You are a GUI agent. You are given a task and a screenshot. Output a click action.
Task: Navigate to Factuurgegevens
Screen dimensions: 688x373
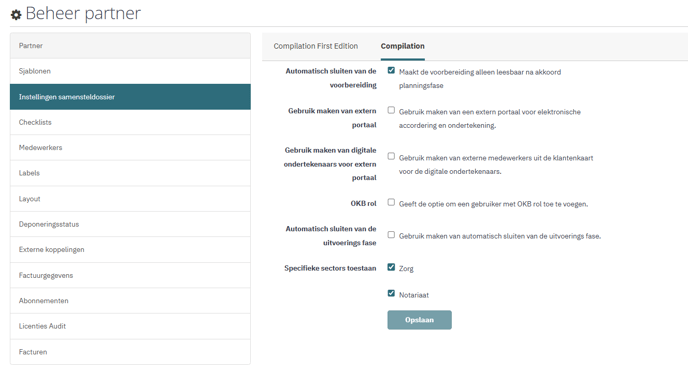(130, 275)
